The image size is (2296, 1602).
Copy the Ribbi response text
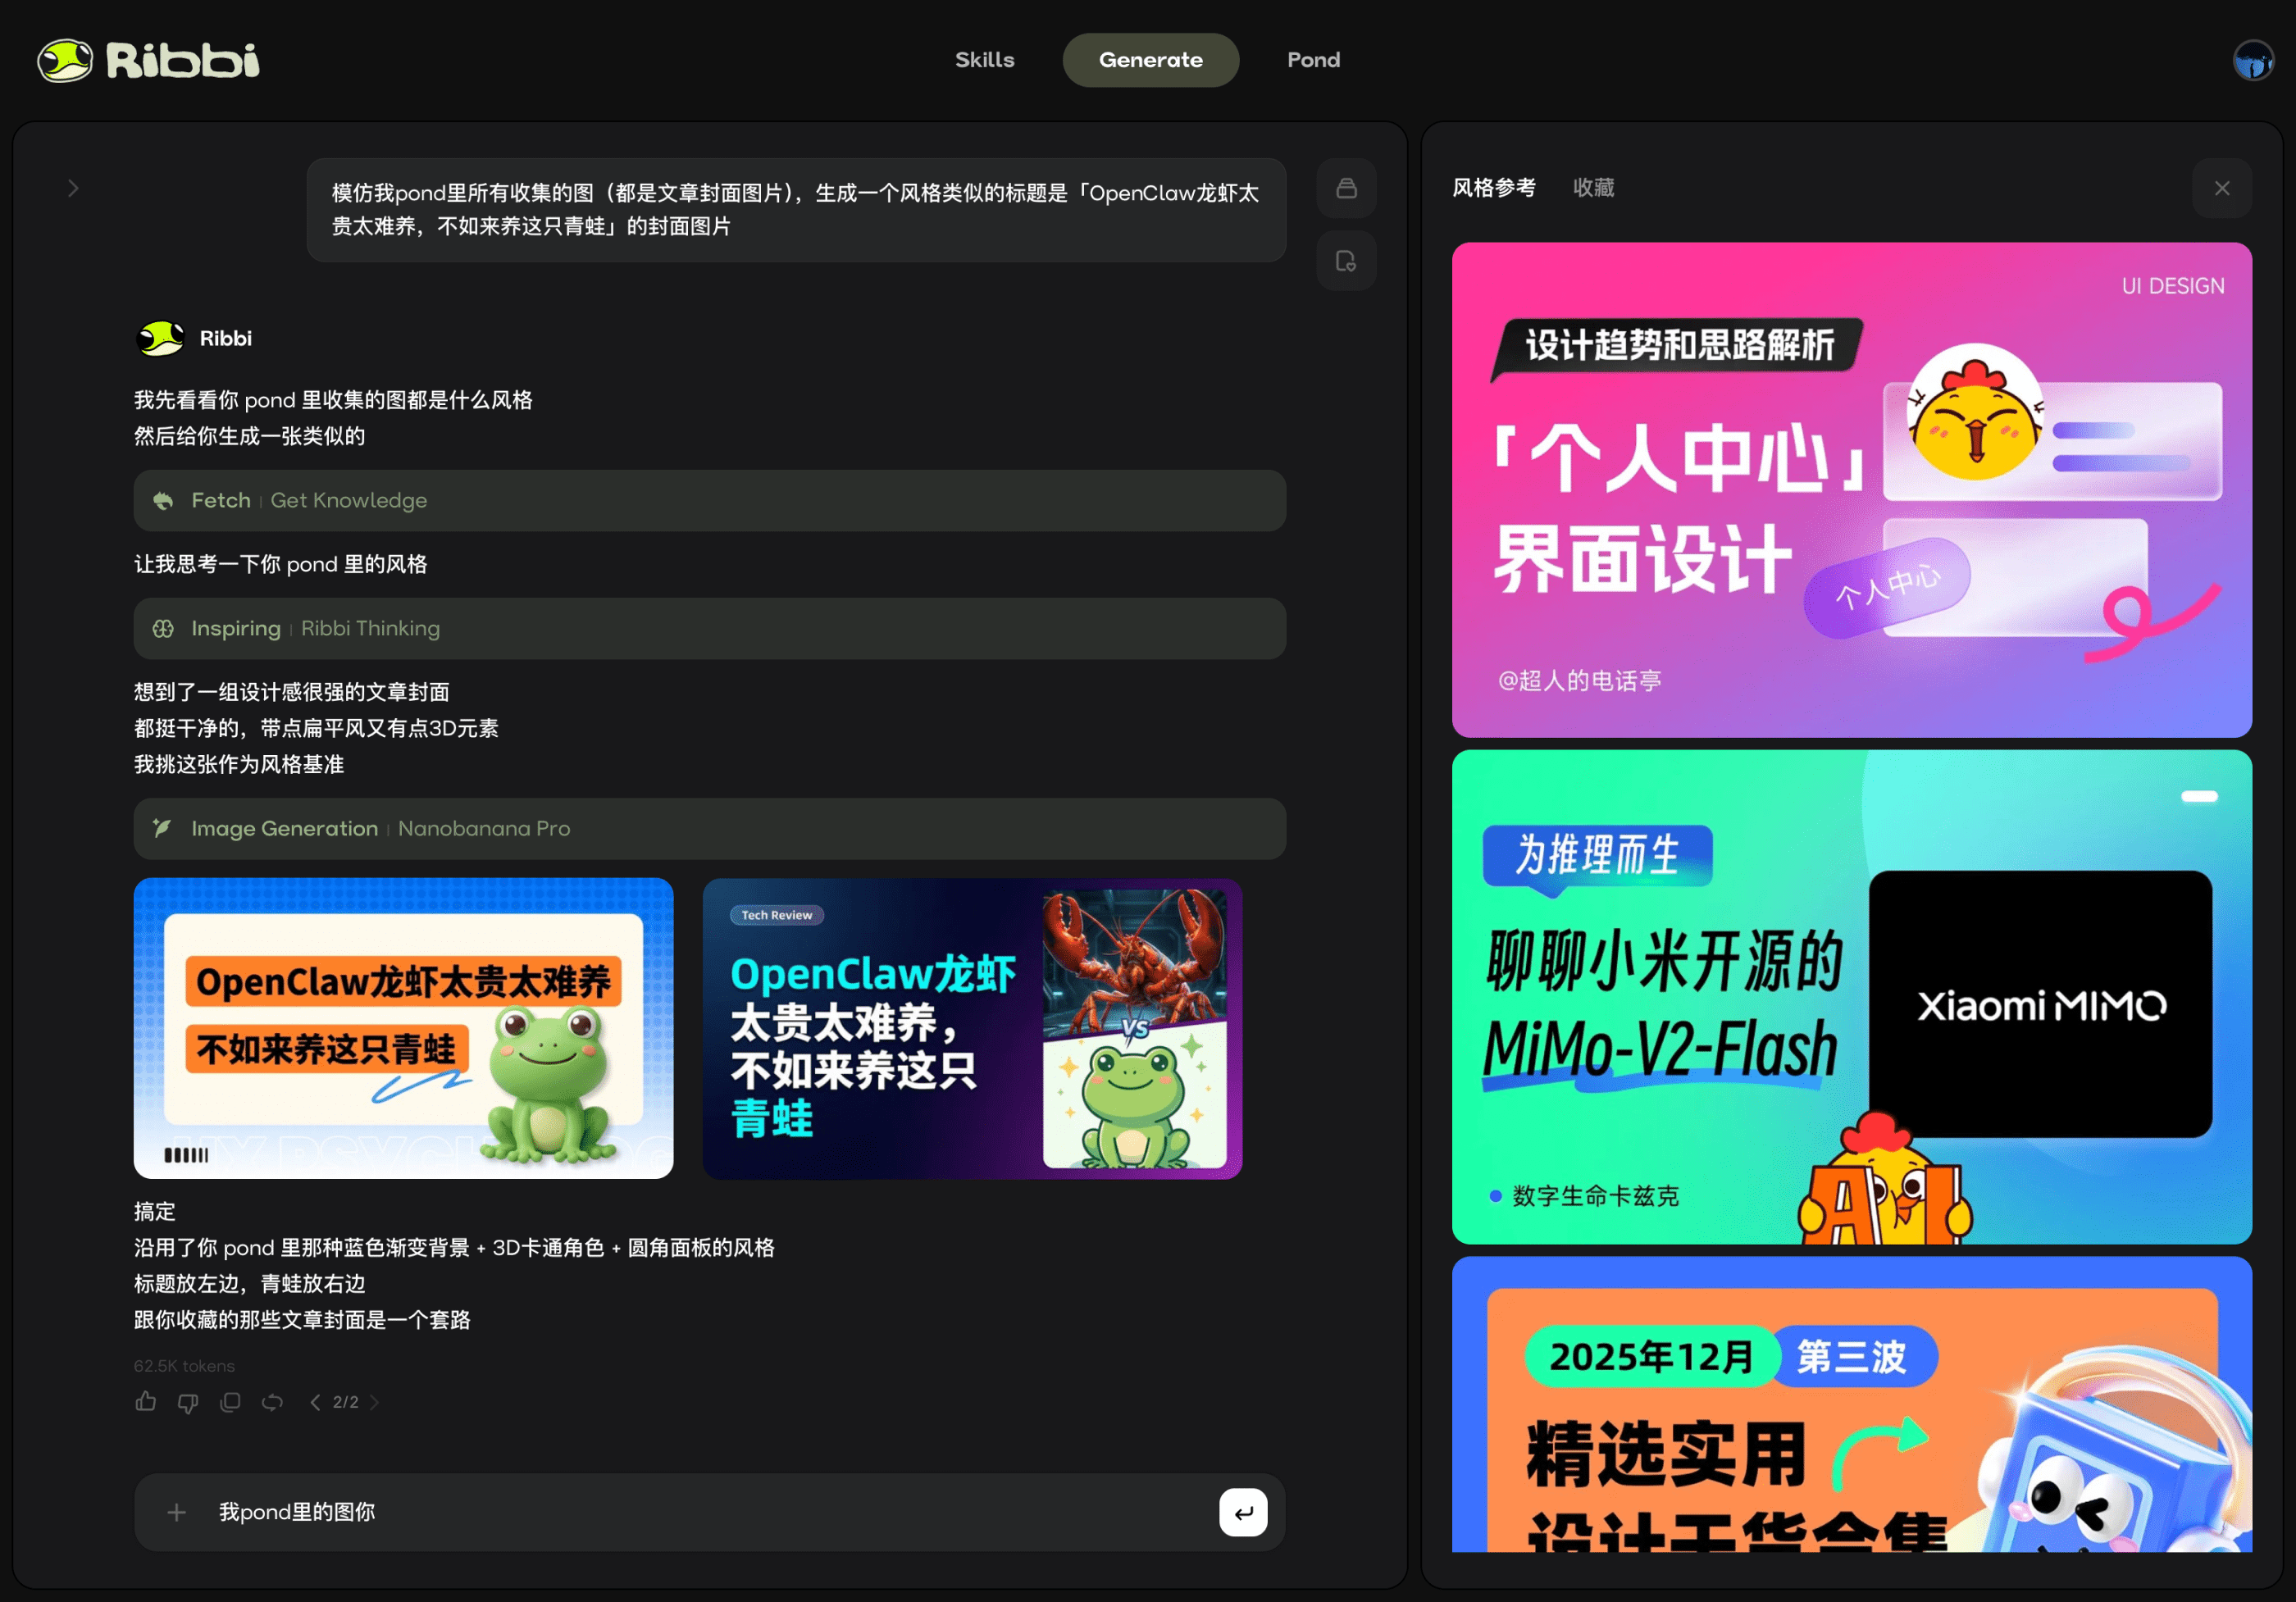coord(230,1402)
